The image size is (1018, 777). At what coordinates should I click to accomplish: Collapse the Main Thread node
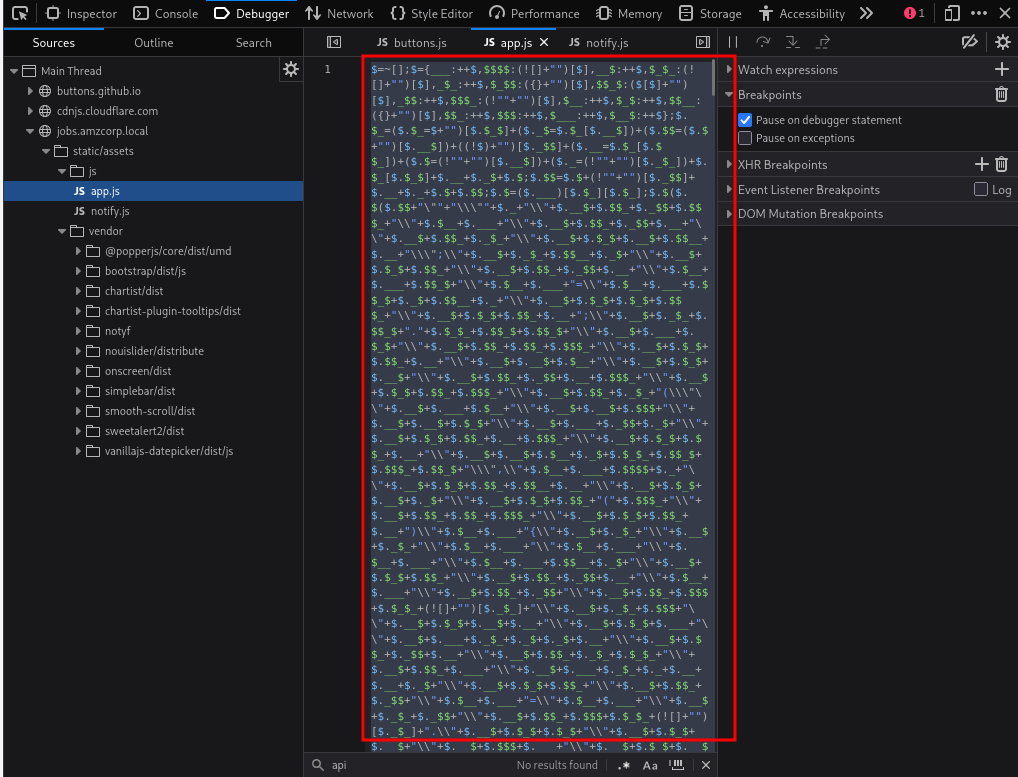14,71
